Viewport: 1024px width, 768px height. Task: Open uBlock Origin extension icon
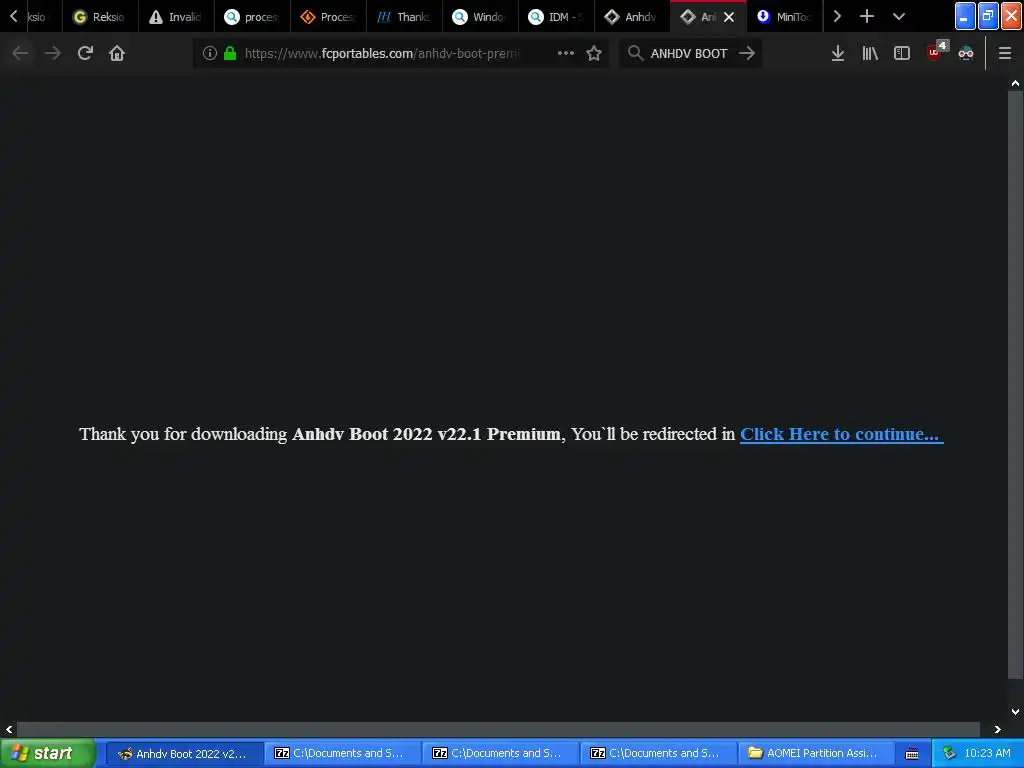[x=936, y=52]
